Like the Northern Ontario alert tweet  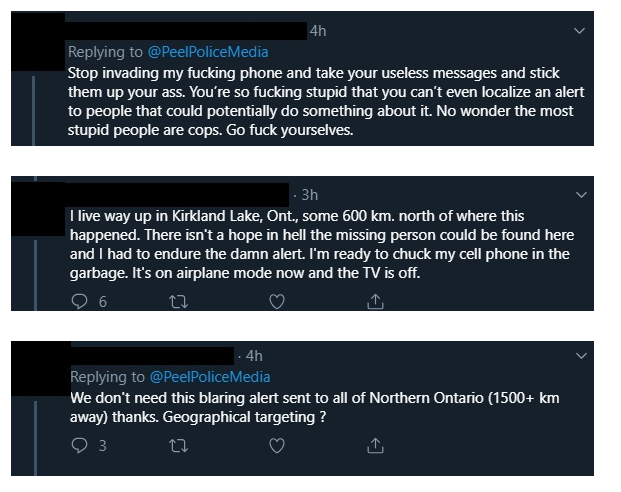[x=278, y=444]
